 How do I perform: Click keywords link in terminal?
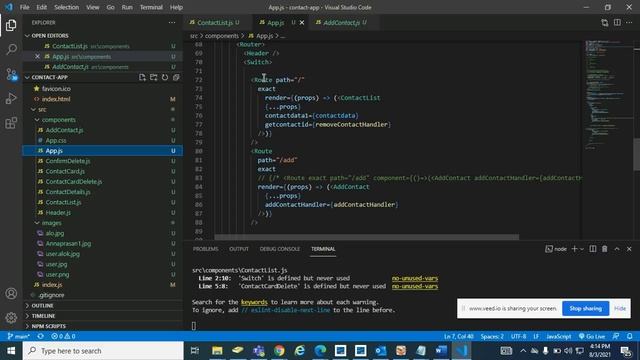coord(254,302)
